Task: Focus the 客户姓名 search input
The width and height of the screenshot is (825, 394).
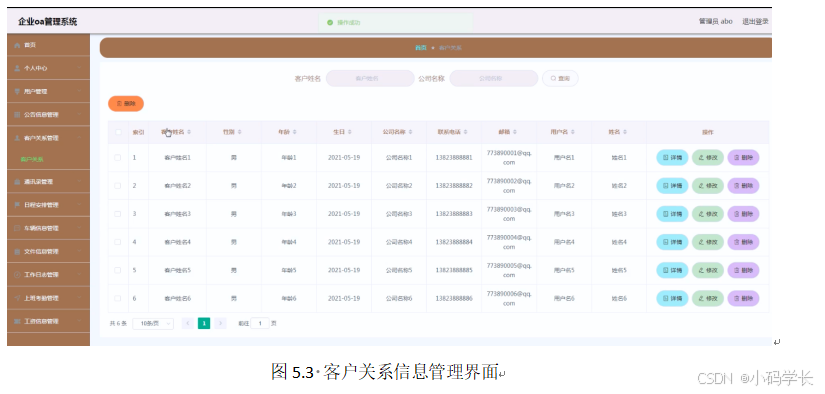Action: click(370, 78)
